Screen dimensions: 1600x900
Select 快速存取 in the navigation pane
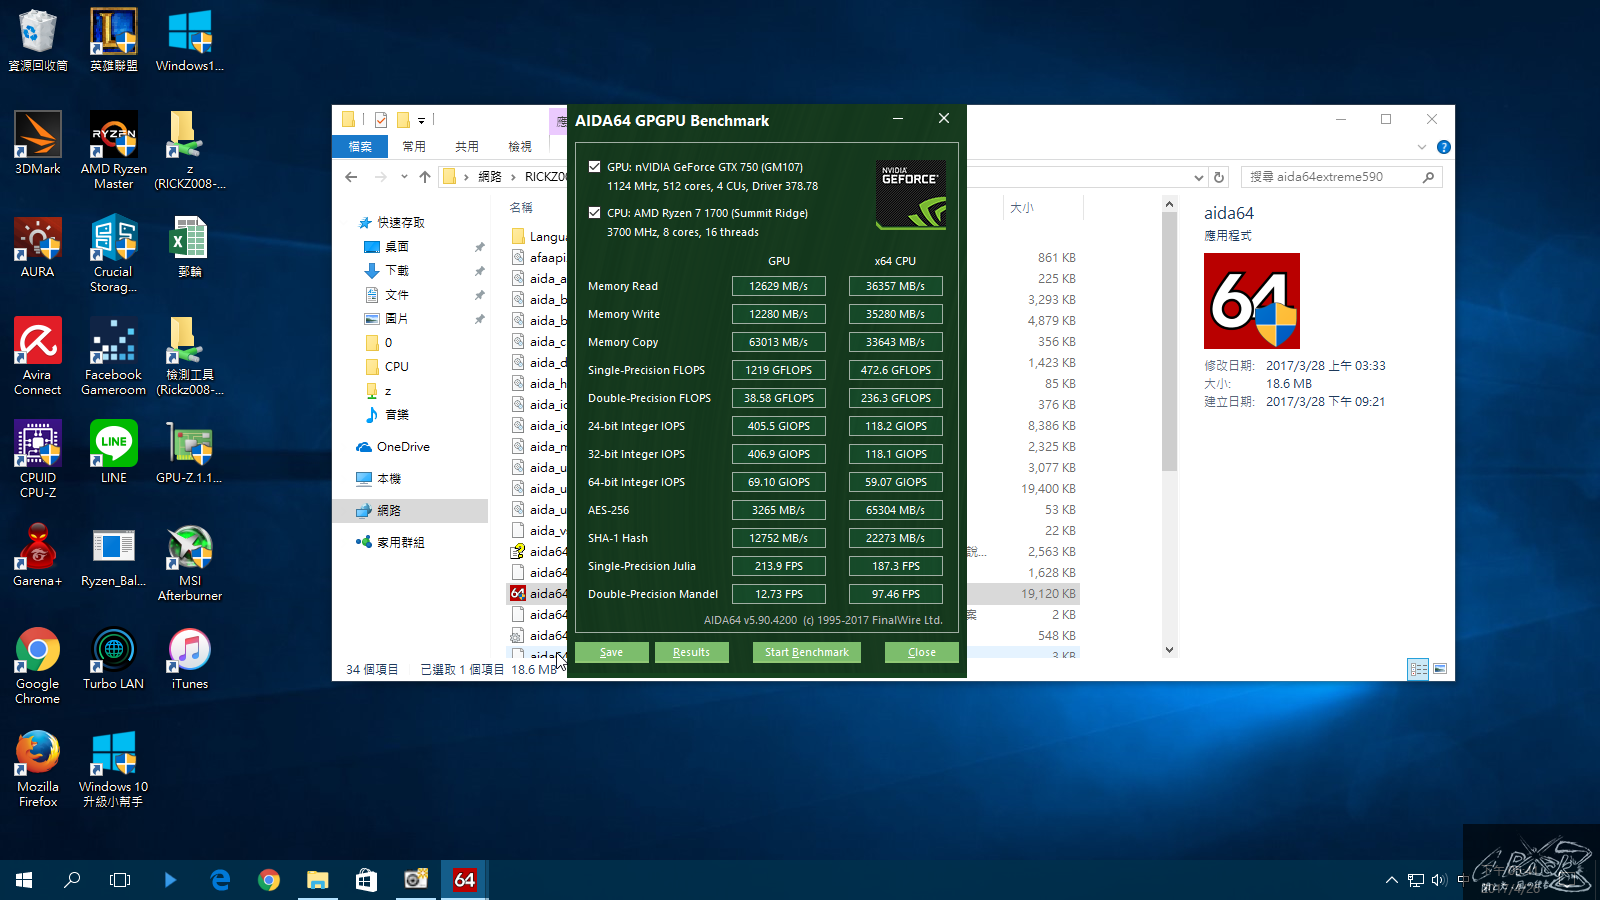401,223
